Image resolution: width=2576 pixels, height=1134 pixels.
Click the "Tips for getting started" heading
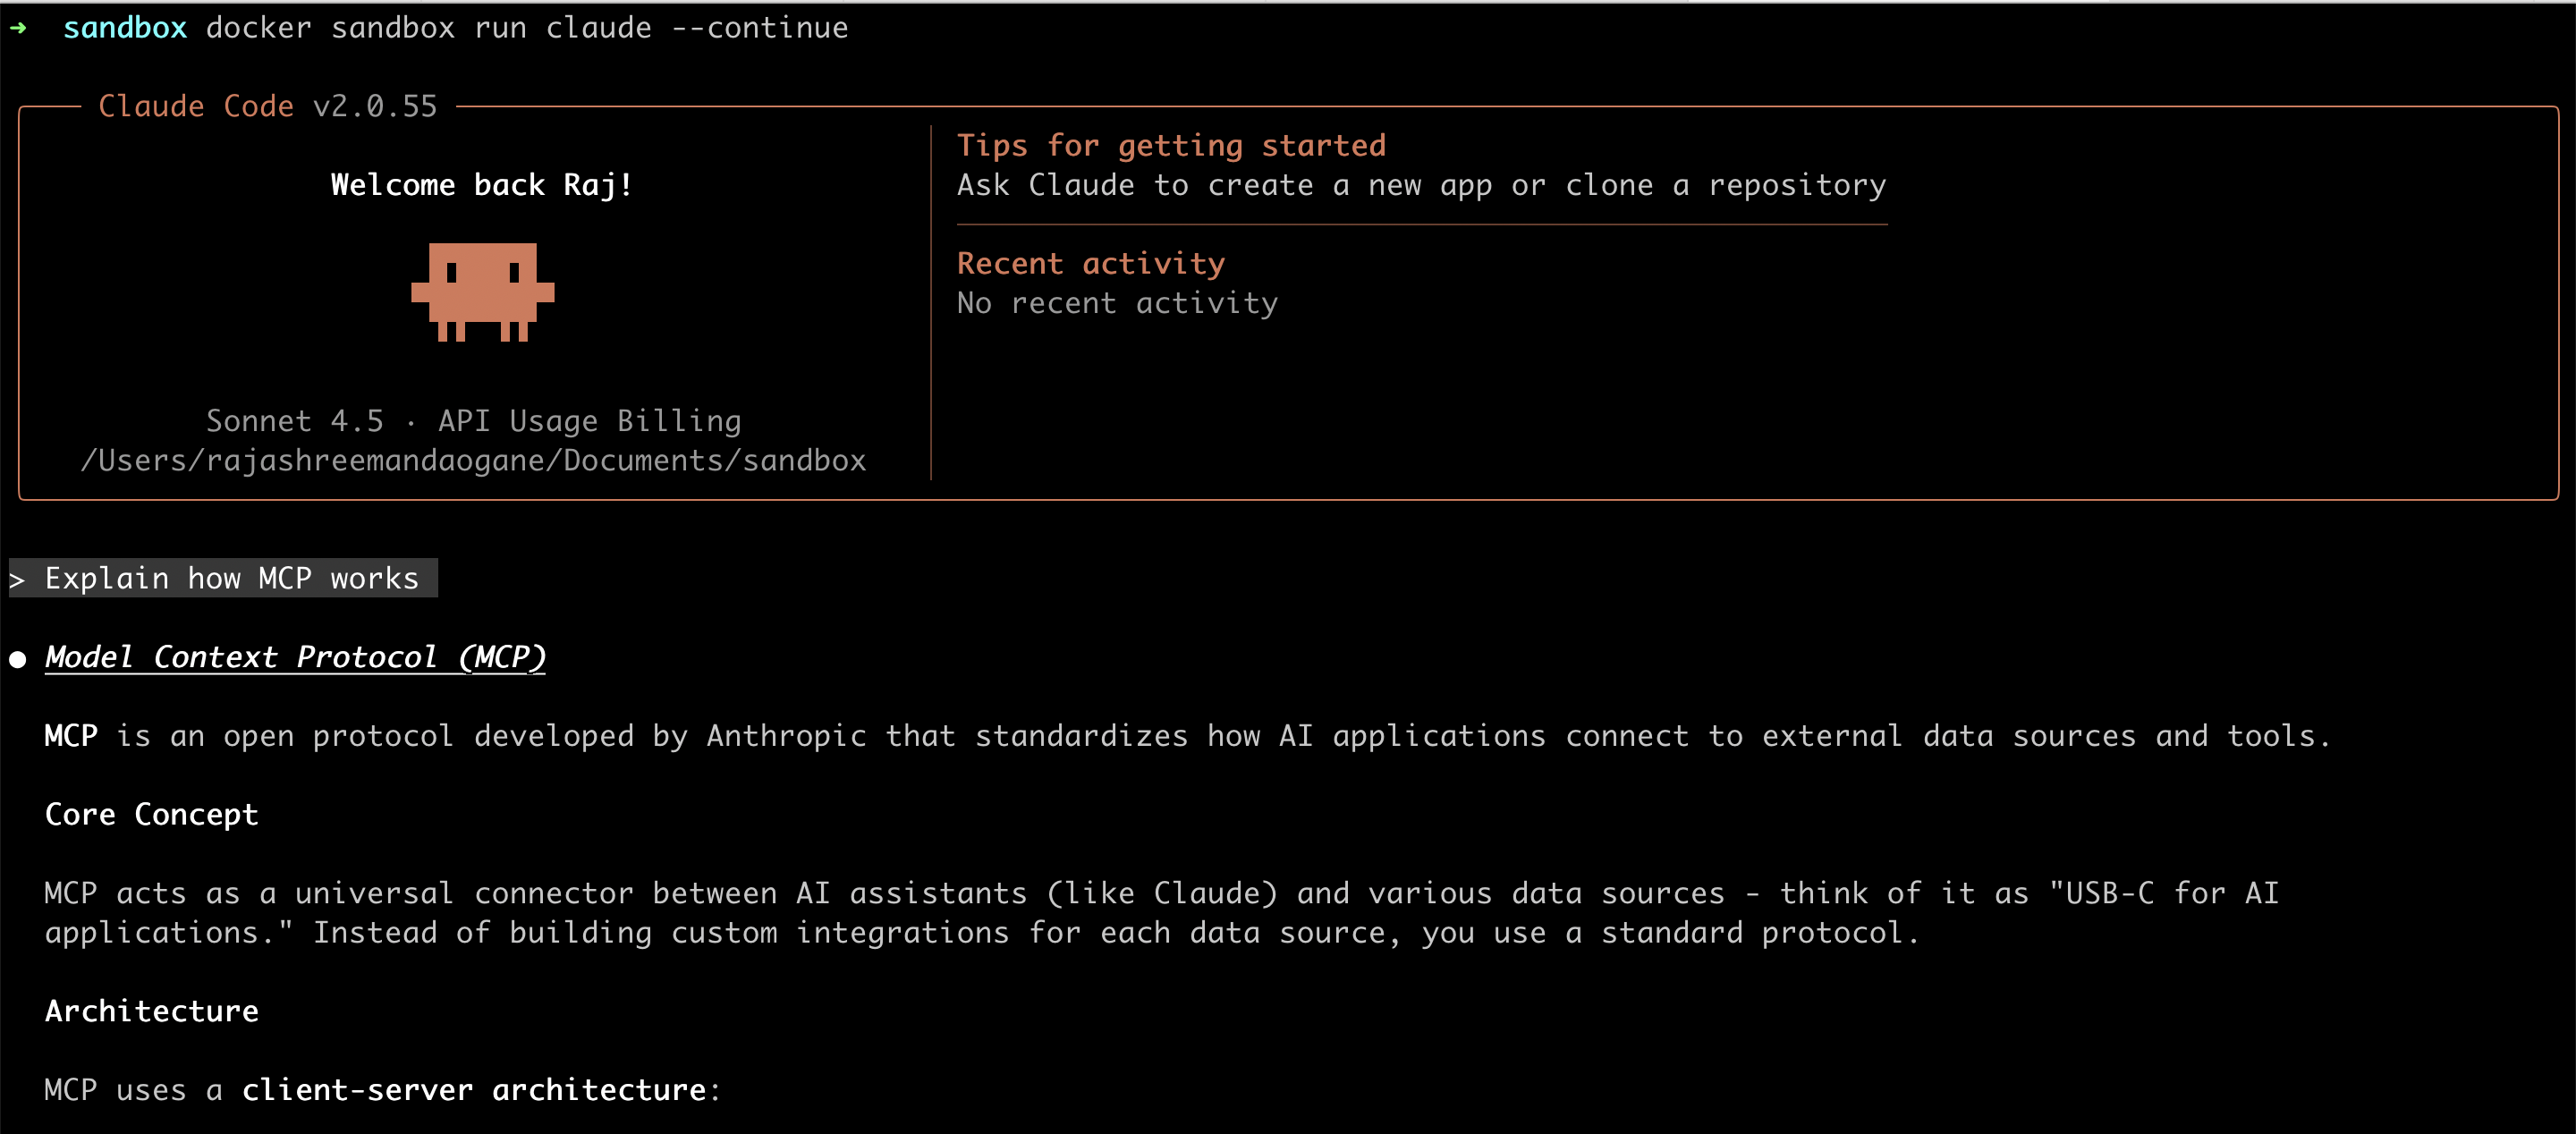click(x=1171, y=146)
